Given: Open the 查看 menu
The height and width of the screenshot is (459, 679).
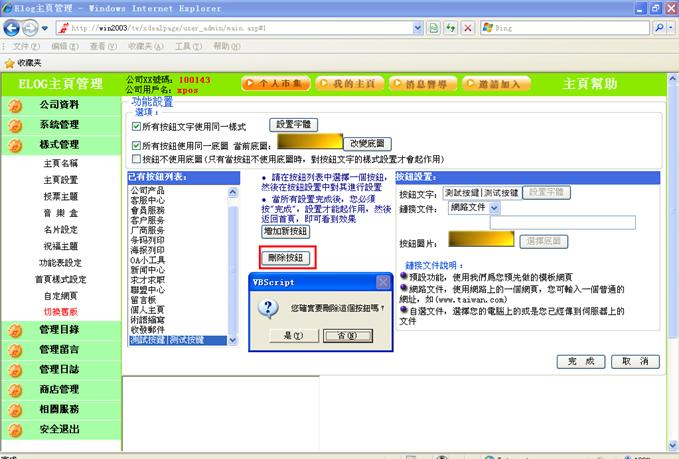Looking at the screenshot, I should (102, 46).
